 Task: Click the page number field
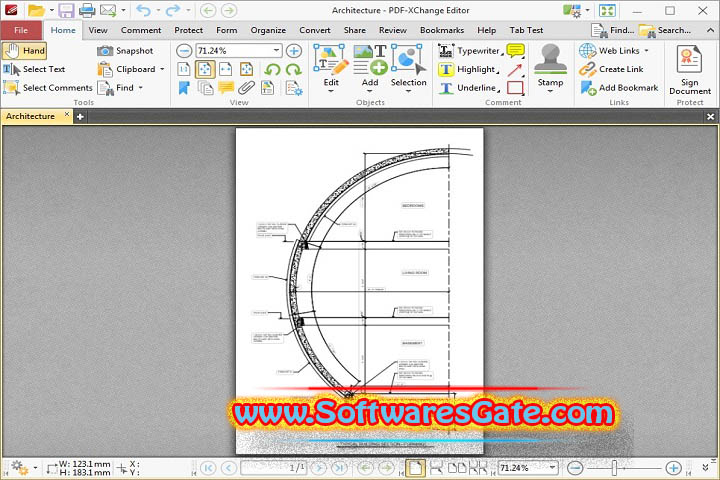[274, 468]
